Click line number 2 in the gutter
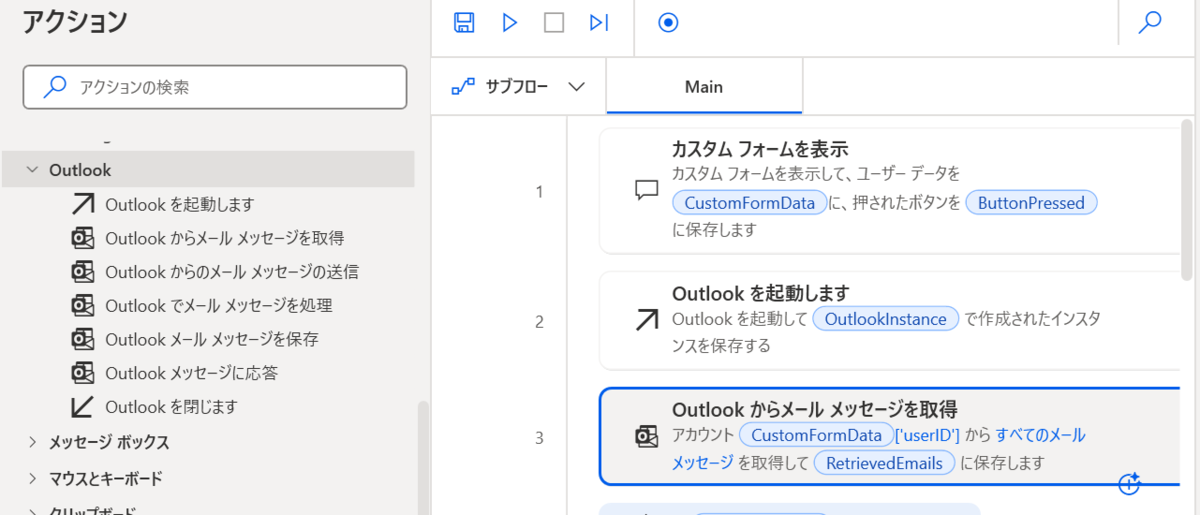The image size is (1200, 515). [540, 321]
